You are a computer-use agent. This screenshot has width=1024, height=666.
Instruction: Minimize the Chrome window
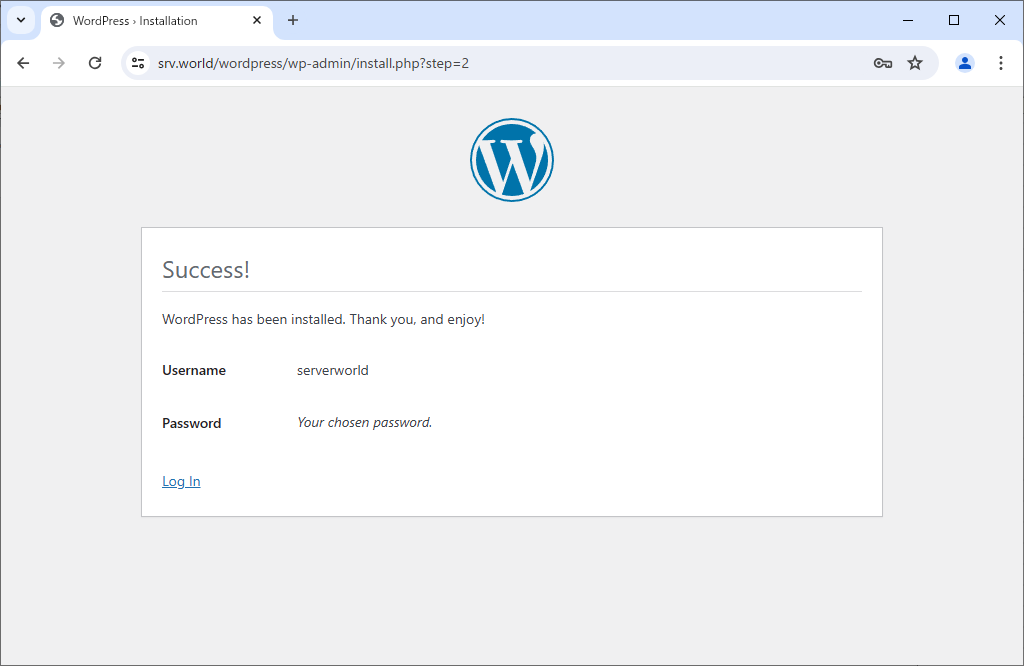click(x=908, y=20)
